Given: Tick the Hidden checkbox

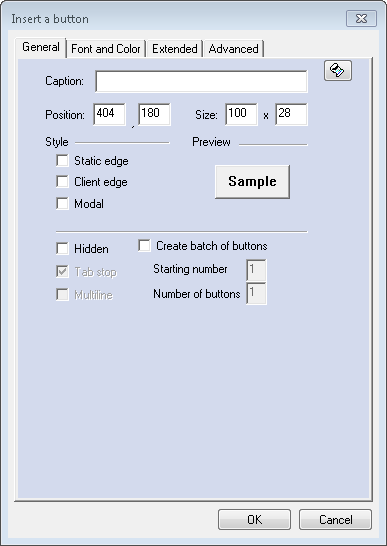Looking at the screenshot, I should pyautogui.click(x=62, y=249).
